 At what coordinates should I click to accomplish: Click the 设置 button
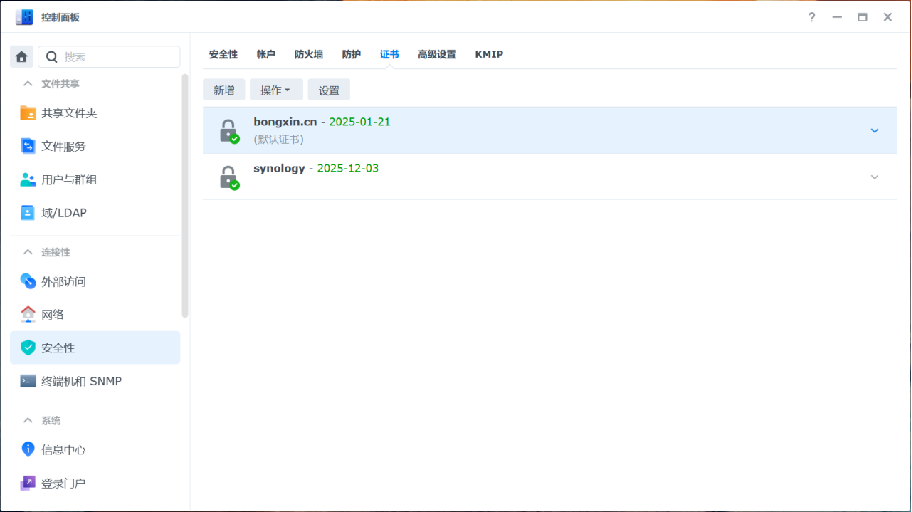(x=329, y=90)
